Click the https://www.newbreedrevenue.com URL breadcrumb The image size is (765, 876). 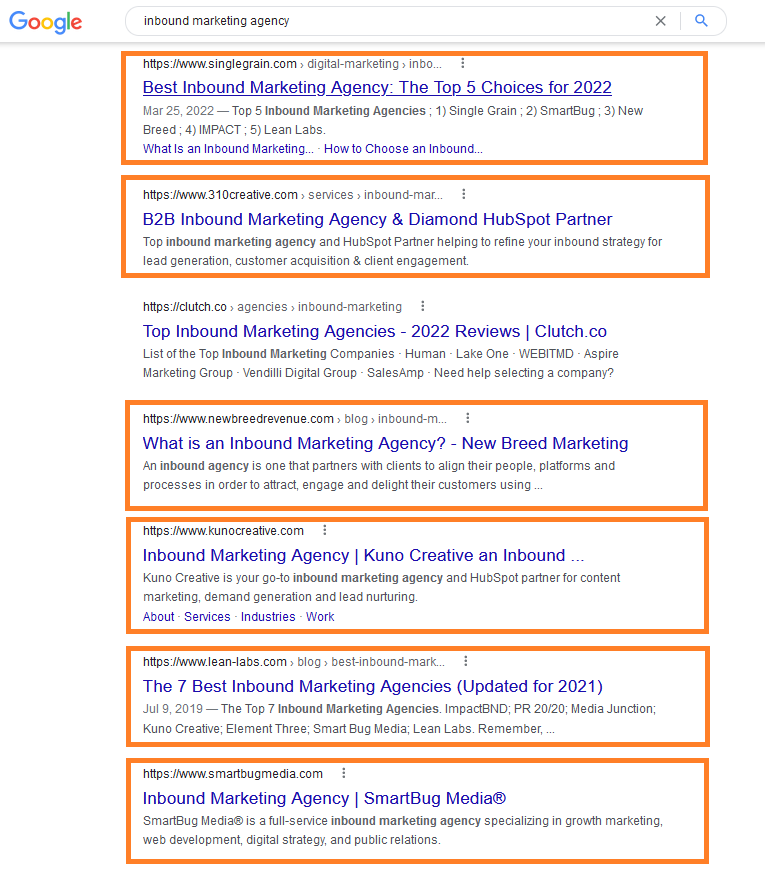pos(295,418)
